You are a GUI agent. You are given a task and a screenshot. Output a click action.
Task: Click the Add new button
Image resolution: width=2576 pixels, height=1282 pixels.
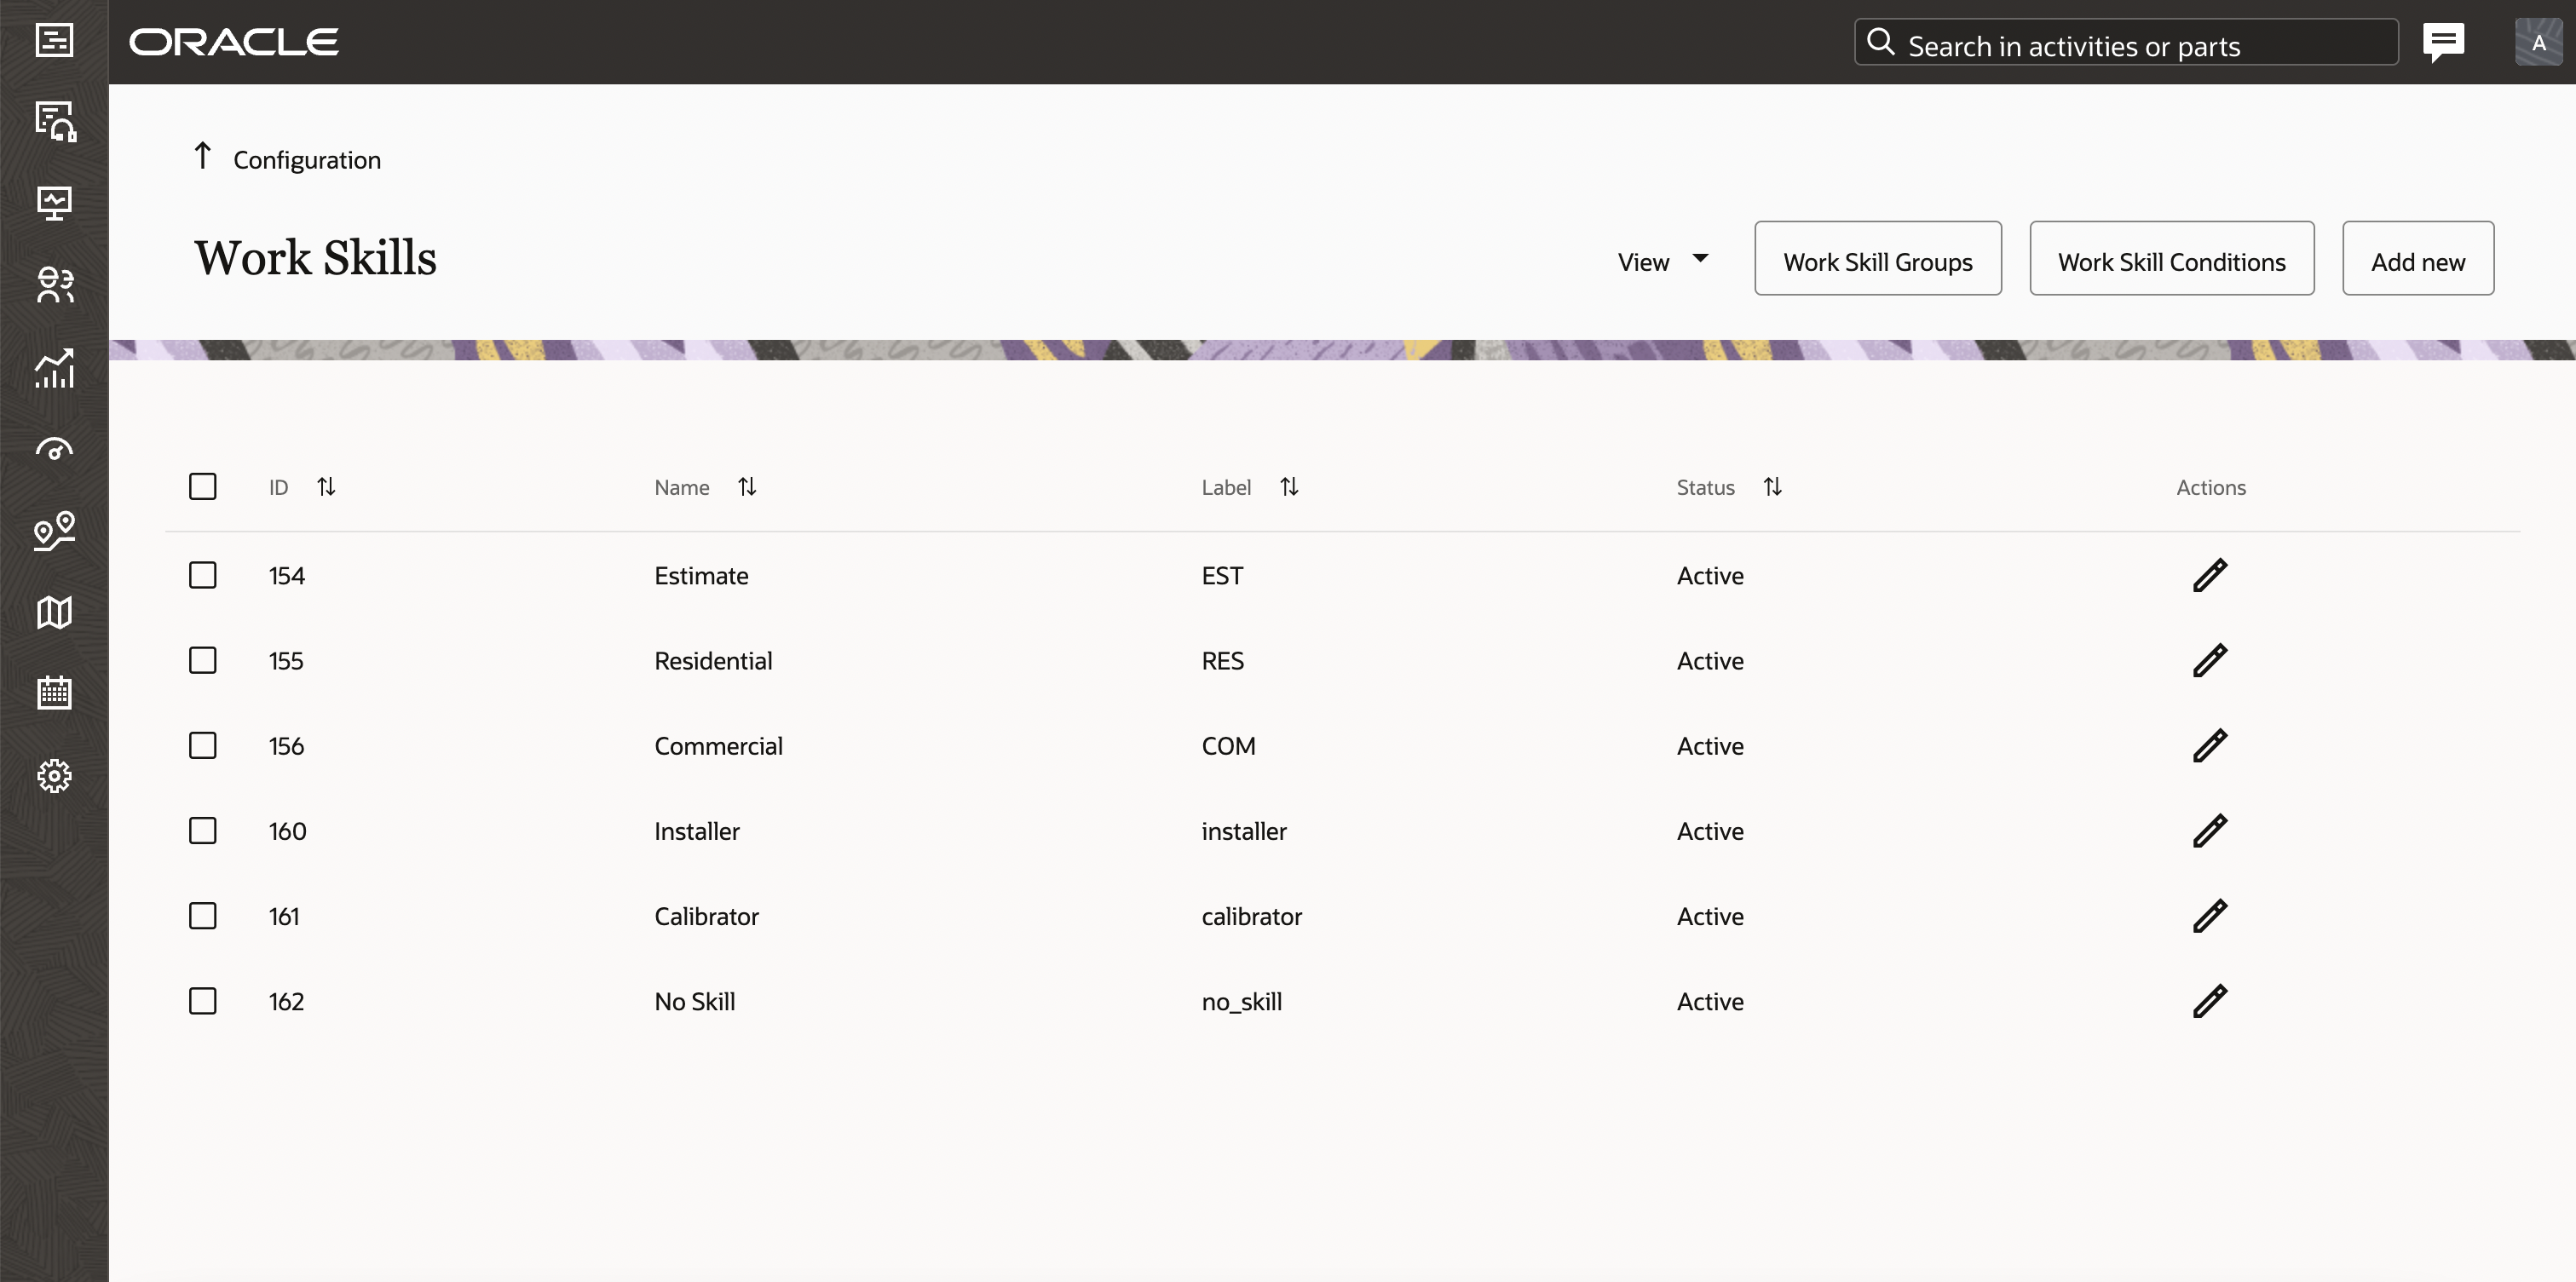(x=2417, y=259)
